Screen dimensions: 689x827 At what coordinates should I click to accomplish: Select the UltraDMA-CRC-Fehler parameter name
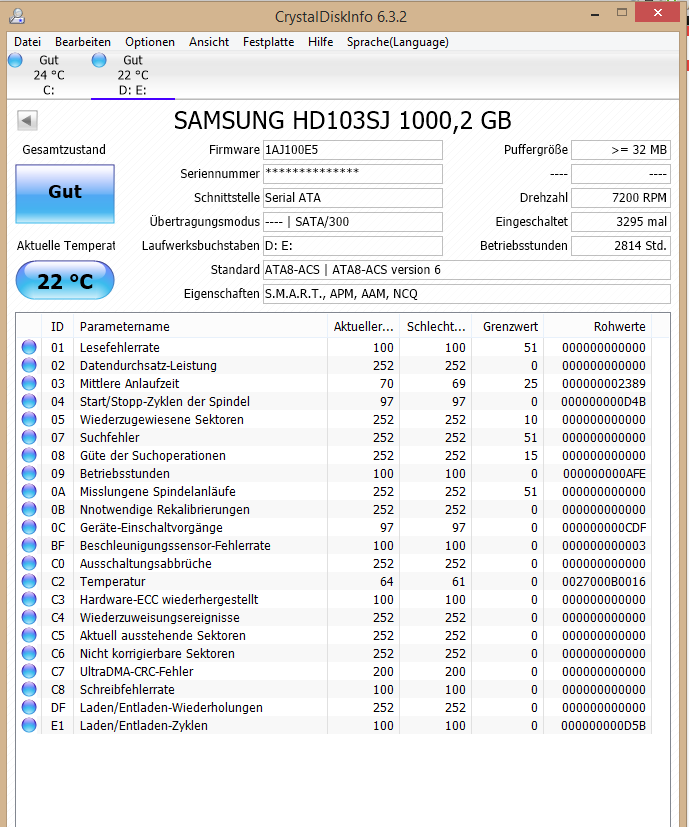pos(136,671)
